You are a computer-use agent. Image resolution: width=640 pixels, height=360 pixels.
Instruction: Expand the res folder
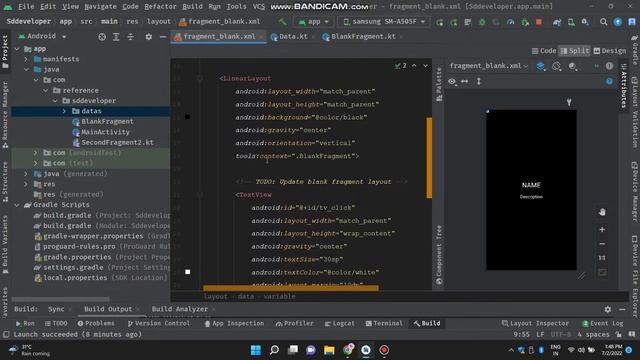tap(26, 184)
